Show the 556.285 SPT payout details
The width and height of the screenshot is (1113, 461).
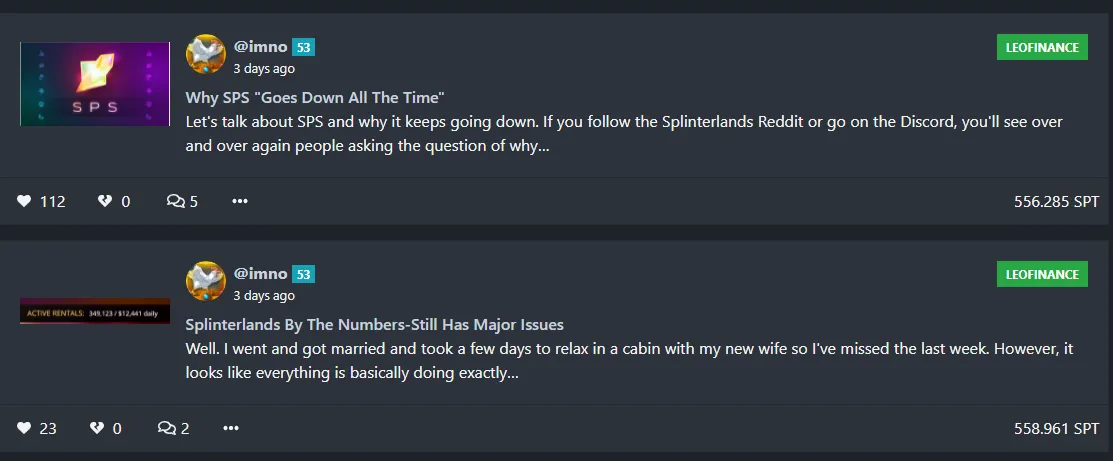[1056, 202]
